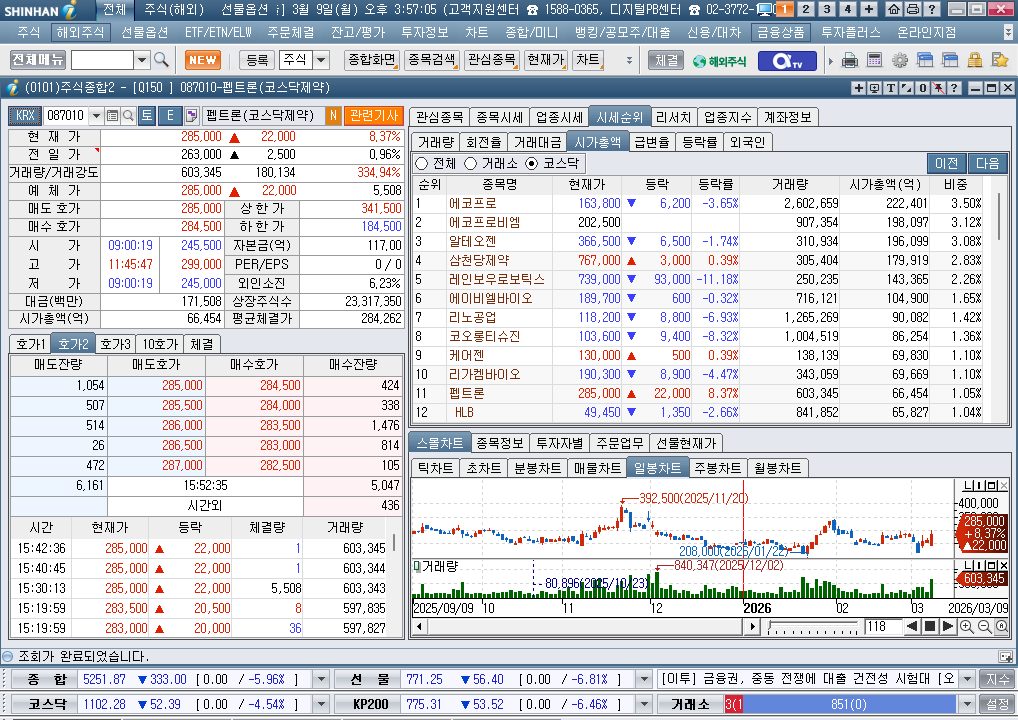Toggle the KRX market button
Viewport: 1018px width, 720px height.
(x=25, y=116)
